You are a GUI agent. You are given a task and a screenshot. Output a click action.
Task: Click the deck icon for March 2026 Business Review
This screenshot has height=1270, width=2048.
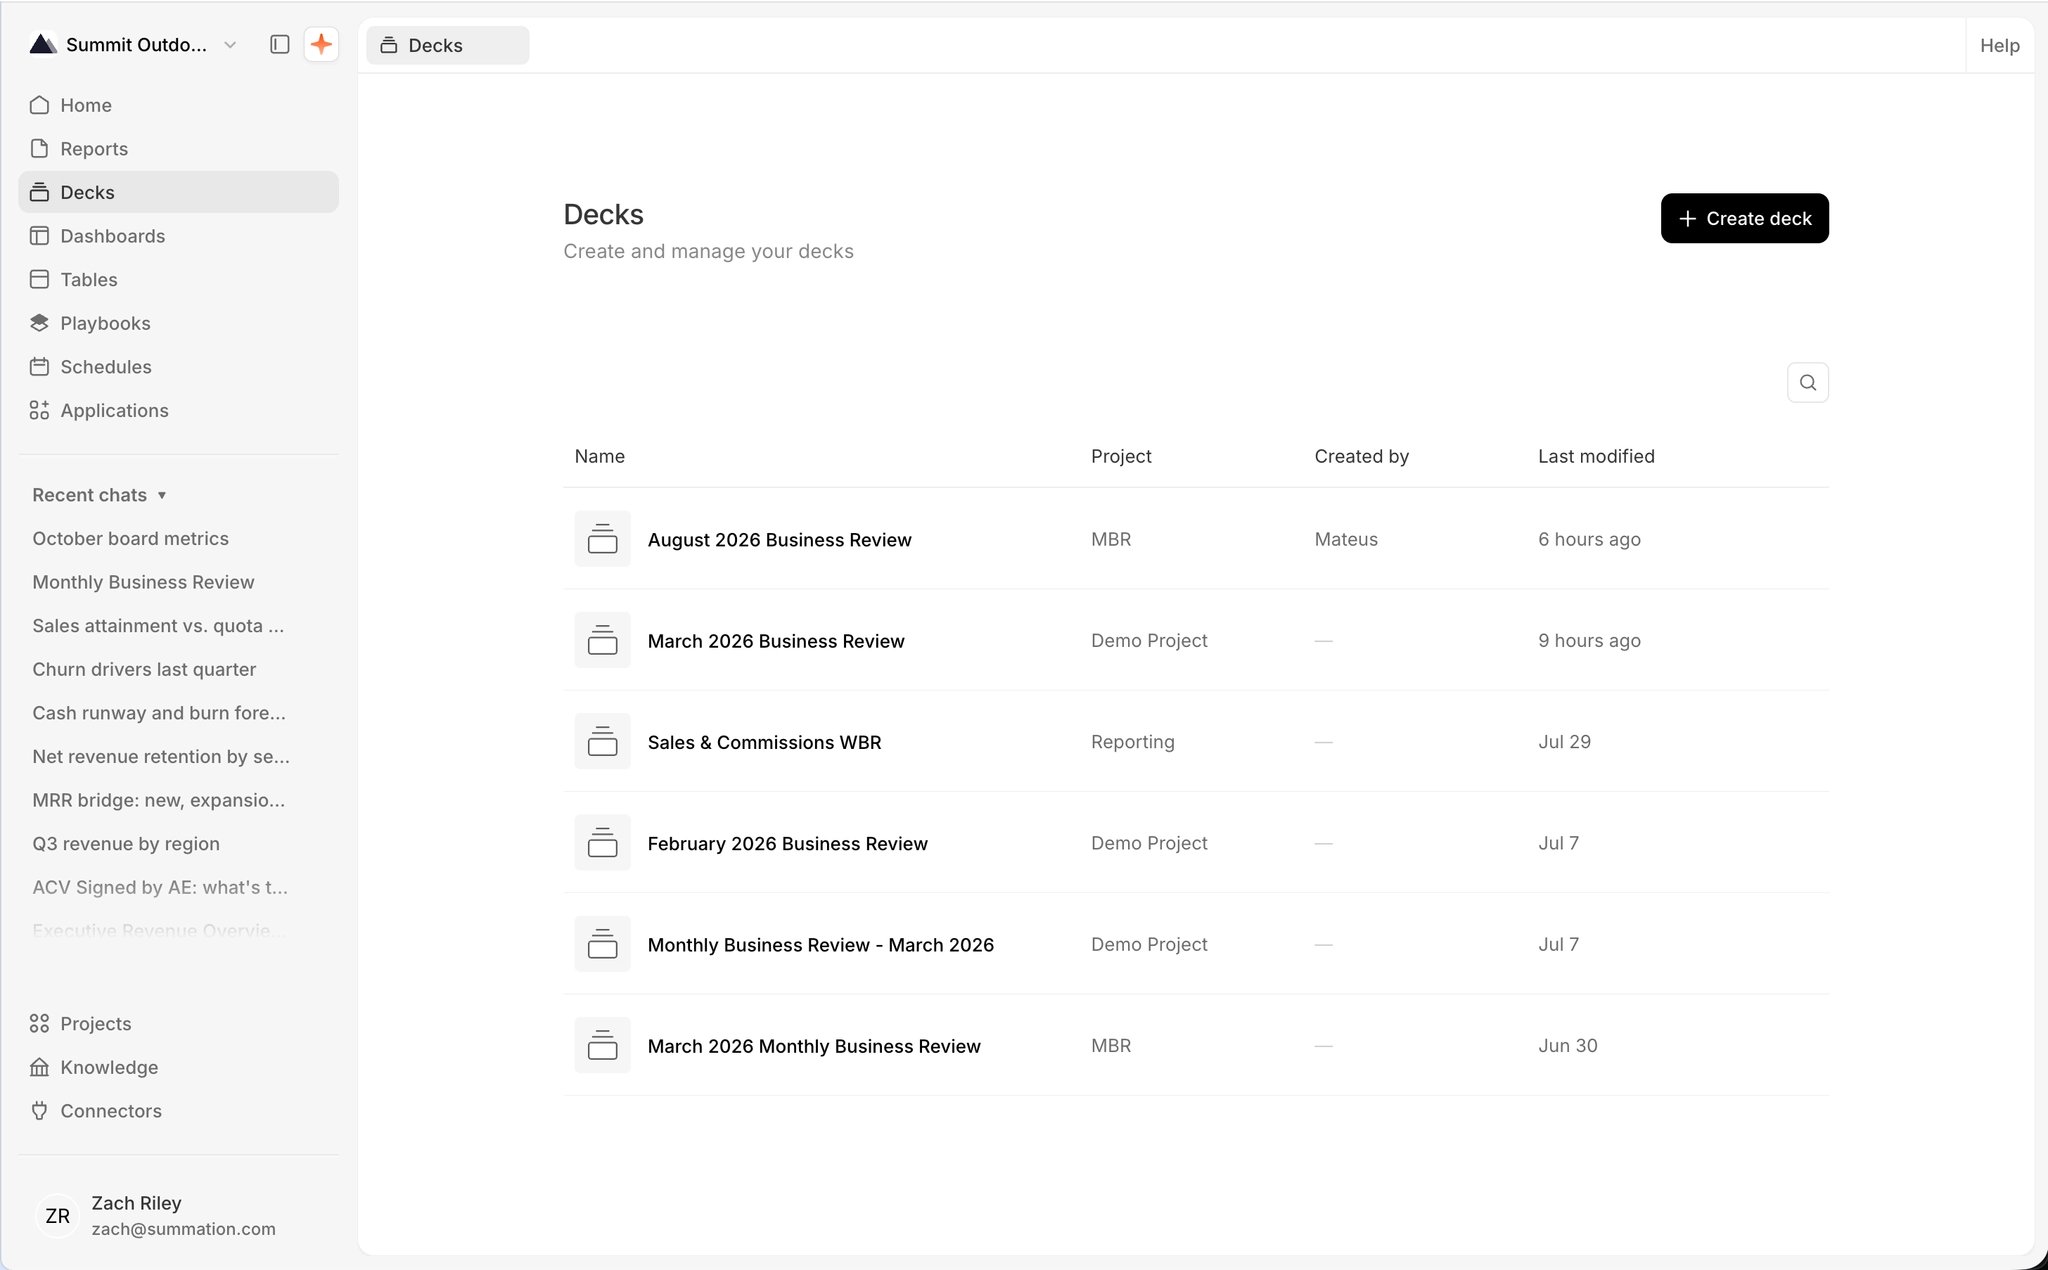pyautogui.click(x=602, y=640)
